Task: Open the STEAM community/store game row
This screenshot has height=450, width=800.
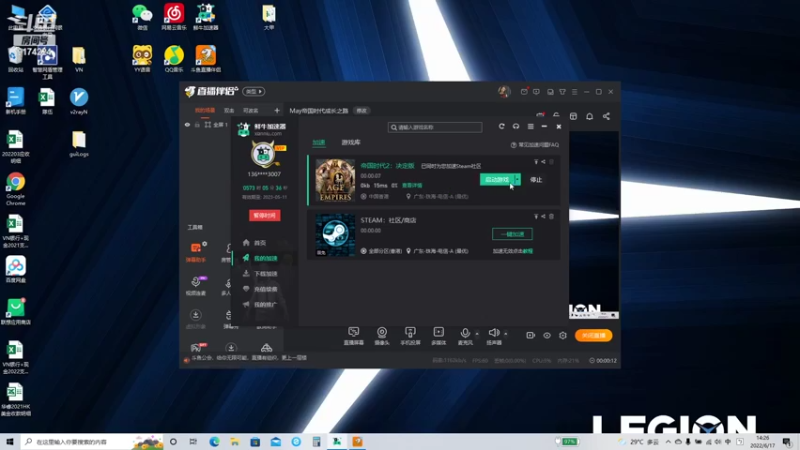Action: pos(434,235)
